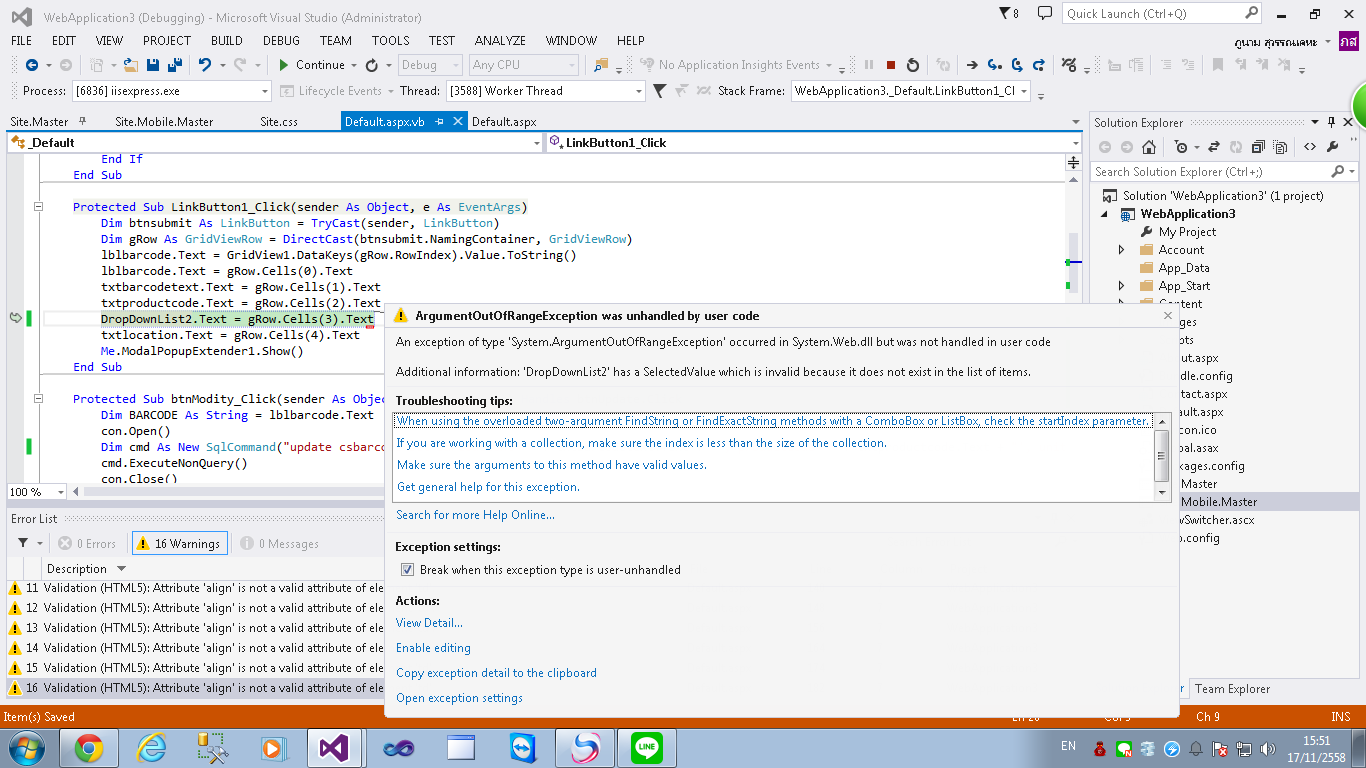The width and height of the screenshot is (1366, 768).
Task: Click the Navigate Backward arrow in the toolbar
Action: pos(32,65)
